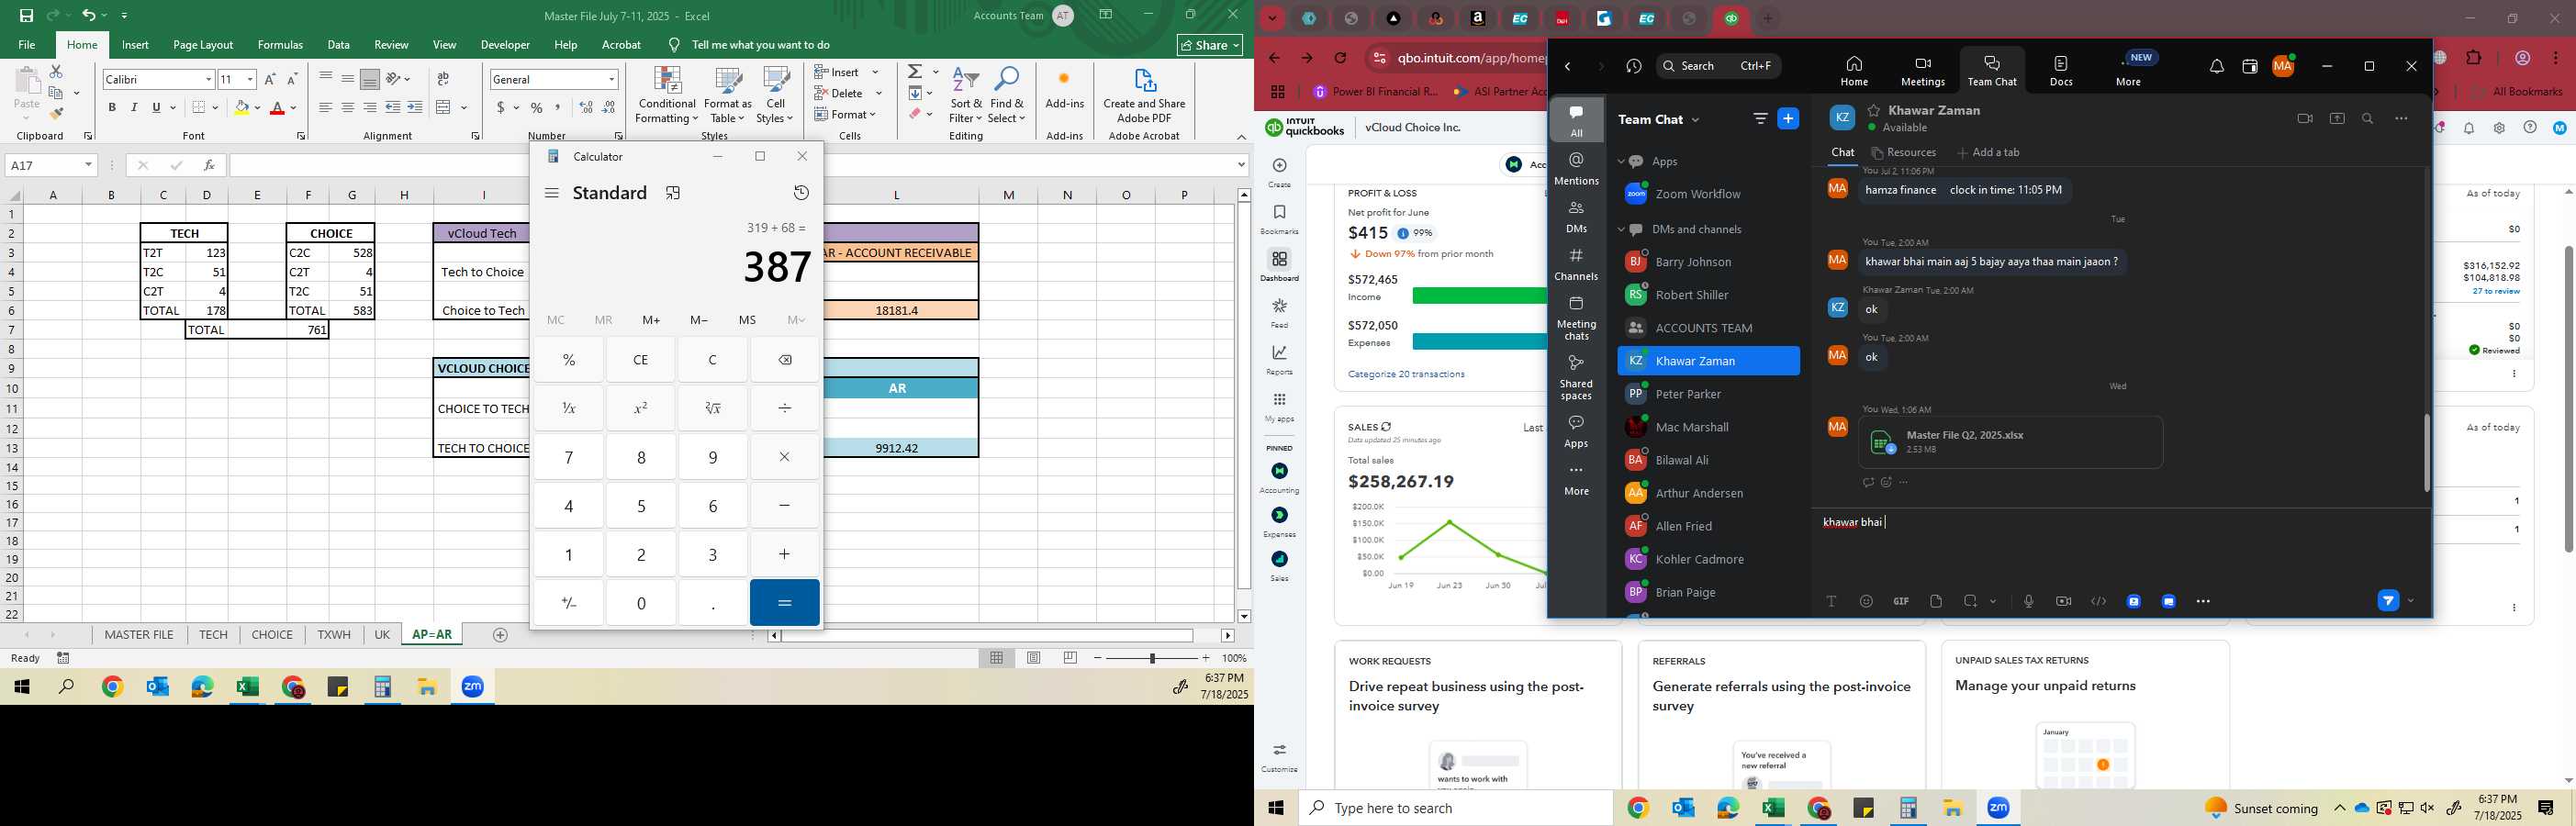Click the code snippet icon in Zoom composer
The height and width of the screenshot is (826, 2576).
2099,601
